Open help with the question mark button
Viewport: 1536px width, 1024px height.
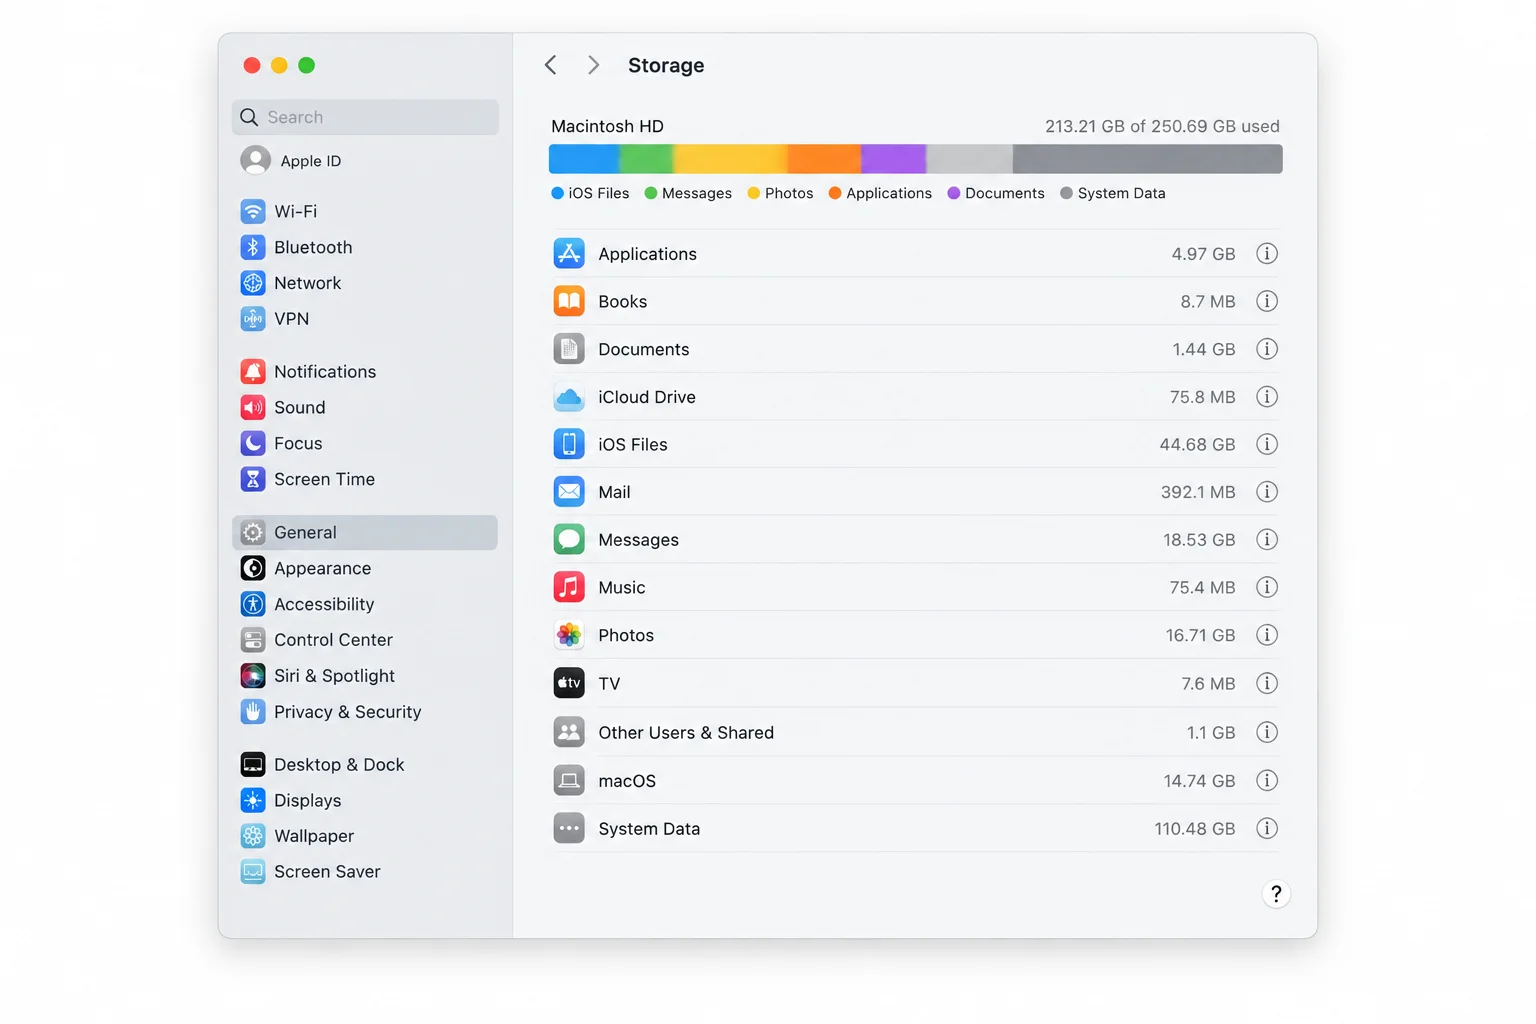click(1276, 894)
